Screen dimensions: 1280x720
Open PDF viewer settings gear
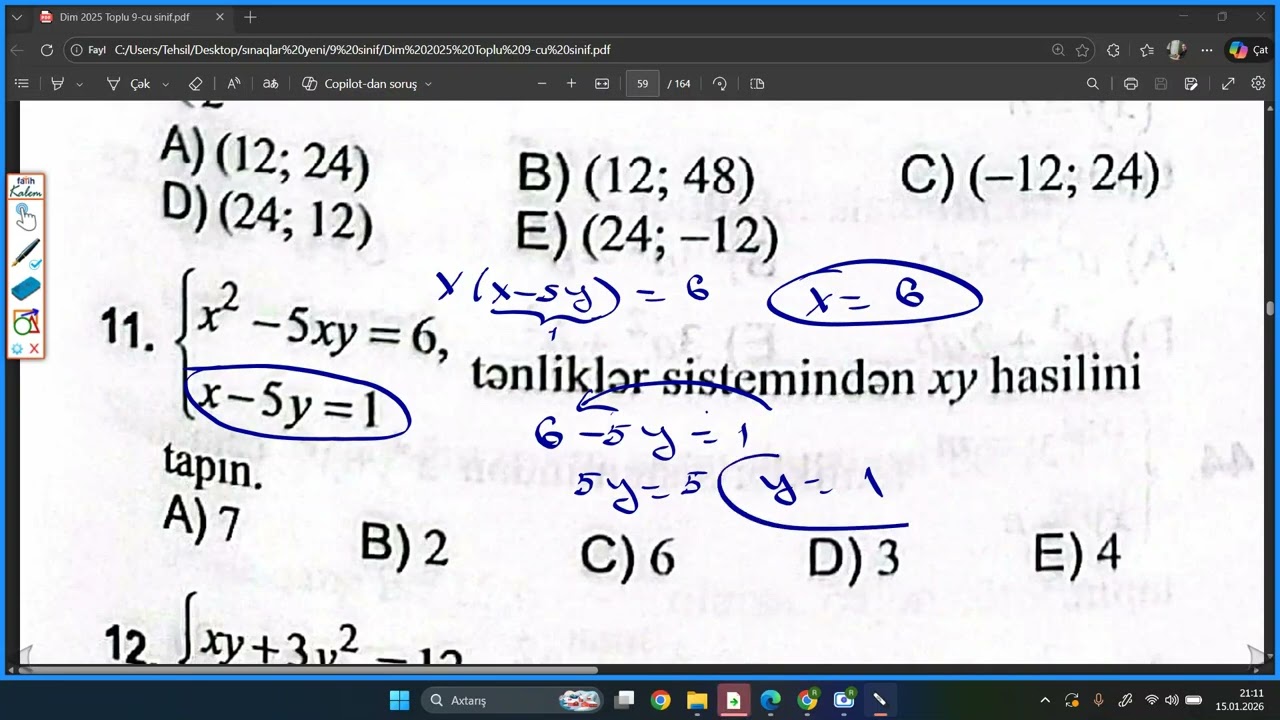tap(1258, 84)
